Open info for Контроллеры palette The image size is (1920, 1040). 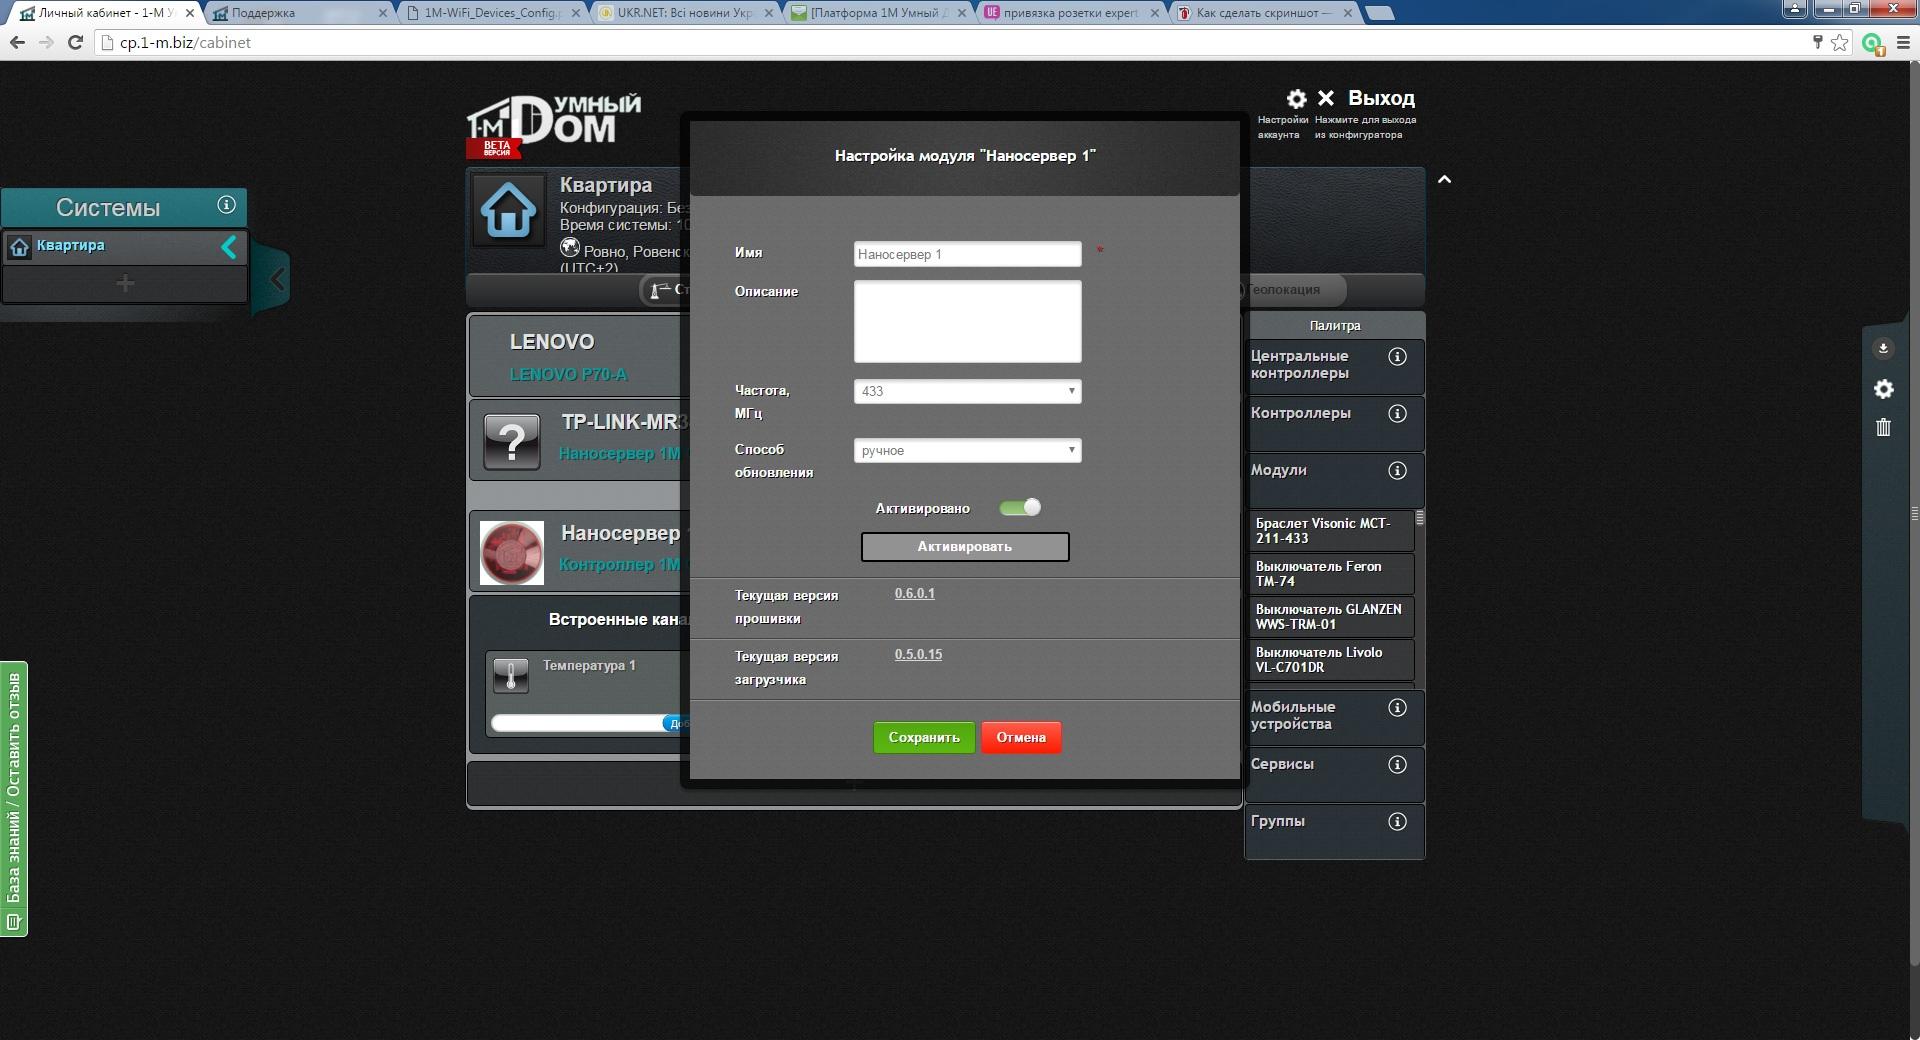(x=1398, y=414)
